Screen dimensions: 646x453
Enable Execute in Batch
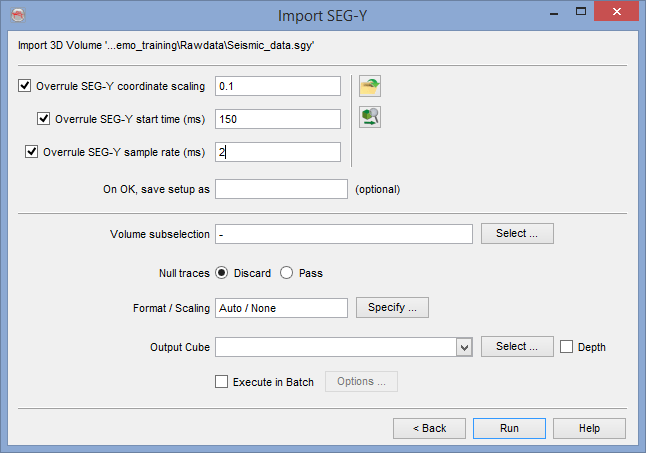[222, 382]
